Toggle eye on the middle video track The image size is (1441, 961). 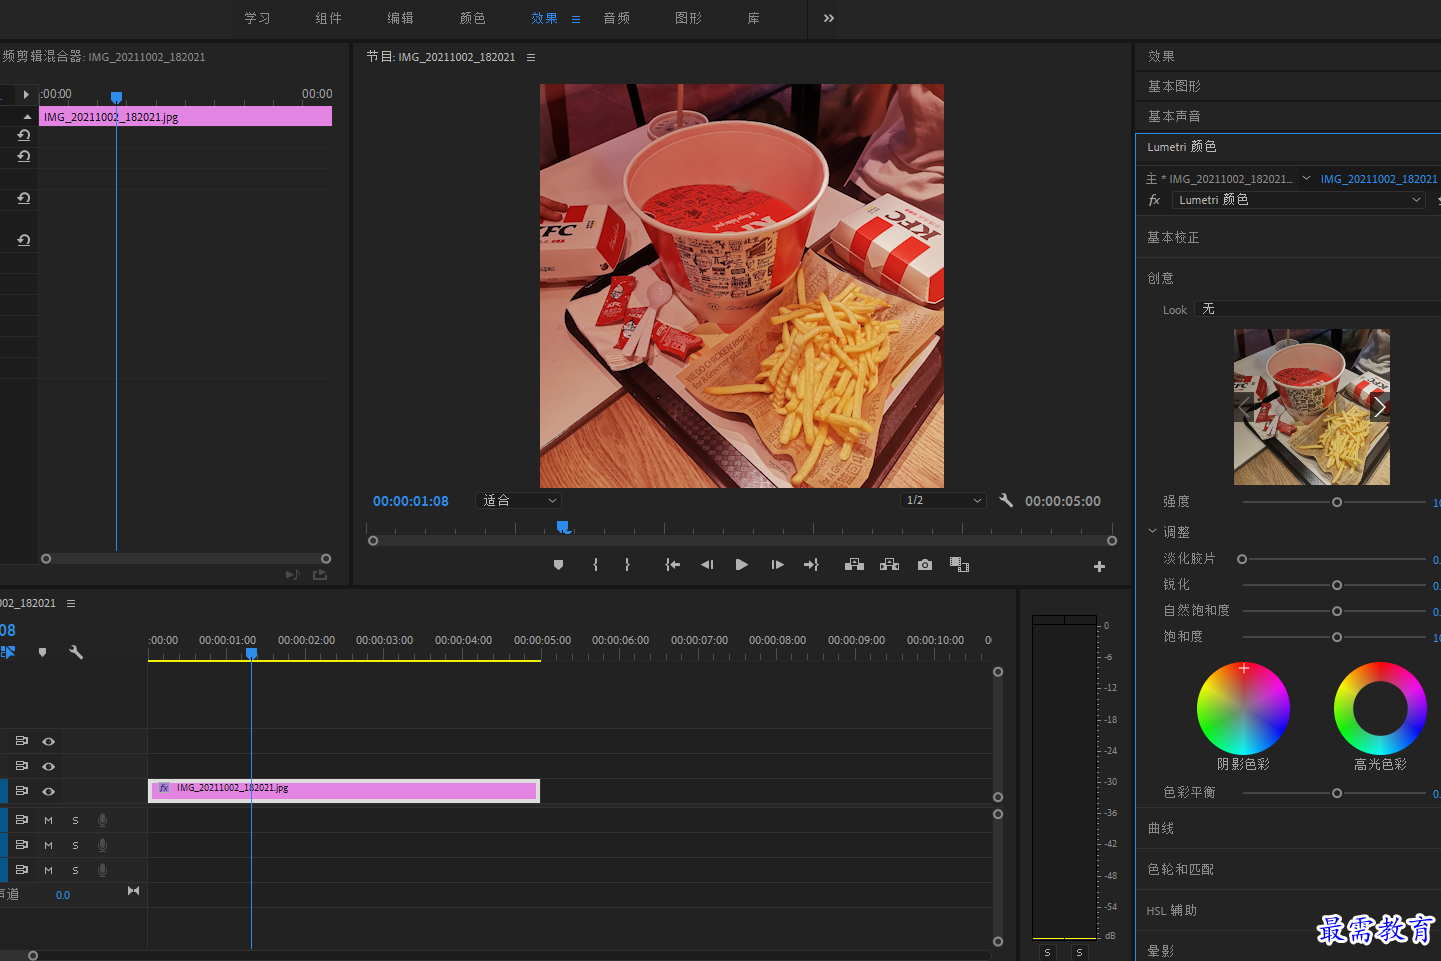48,766
